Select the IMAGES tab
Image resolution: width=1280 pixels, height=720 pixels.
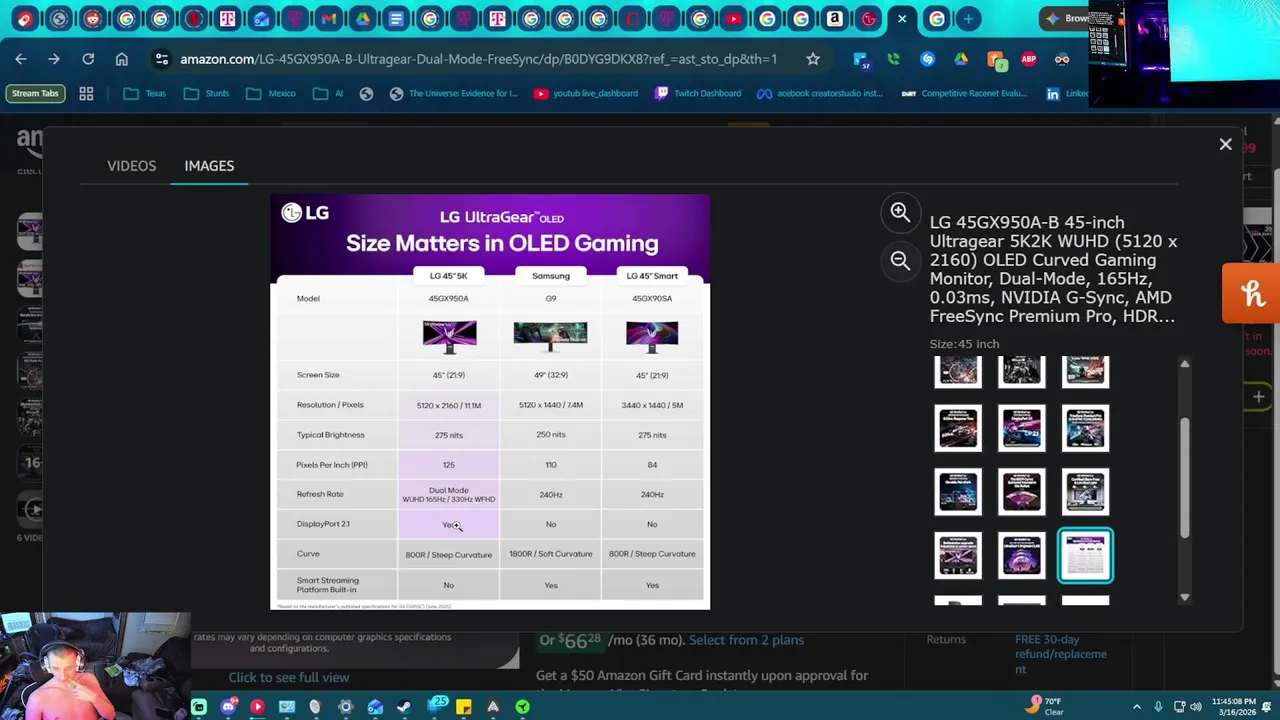pos(209,166)
